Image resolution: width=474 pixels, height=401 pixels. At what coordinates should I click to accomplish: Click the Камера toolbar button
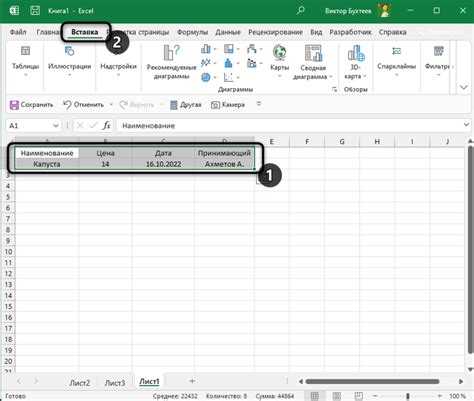228,105
